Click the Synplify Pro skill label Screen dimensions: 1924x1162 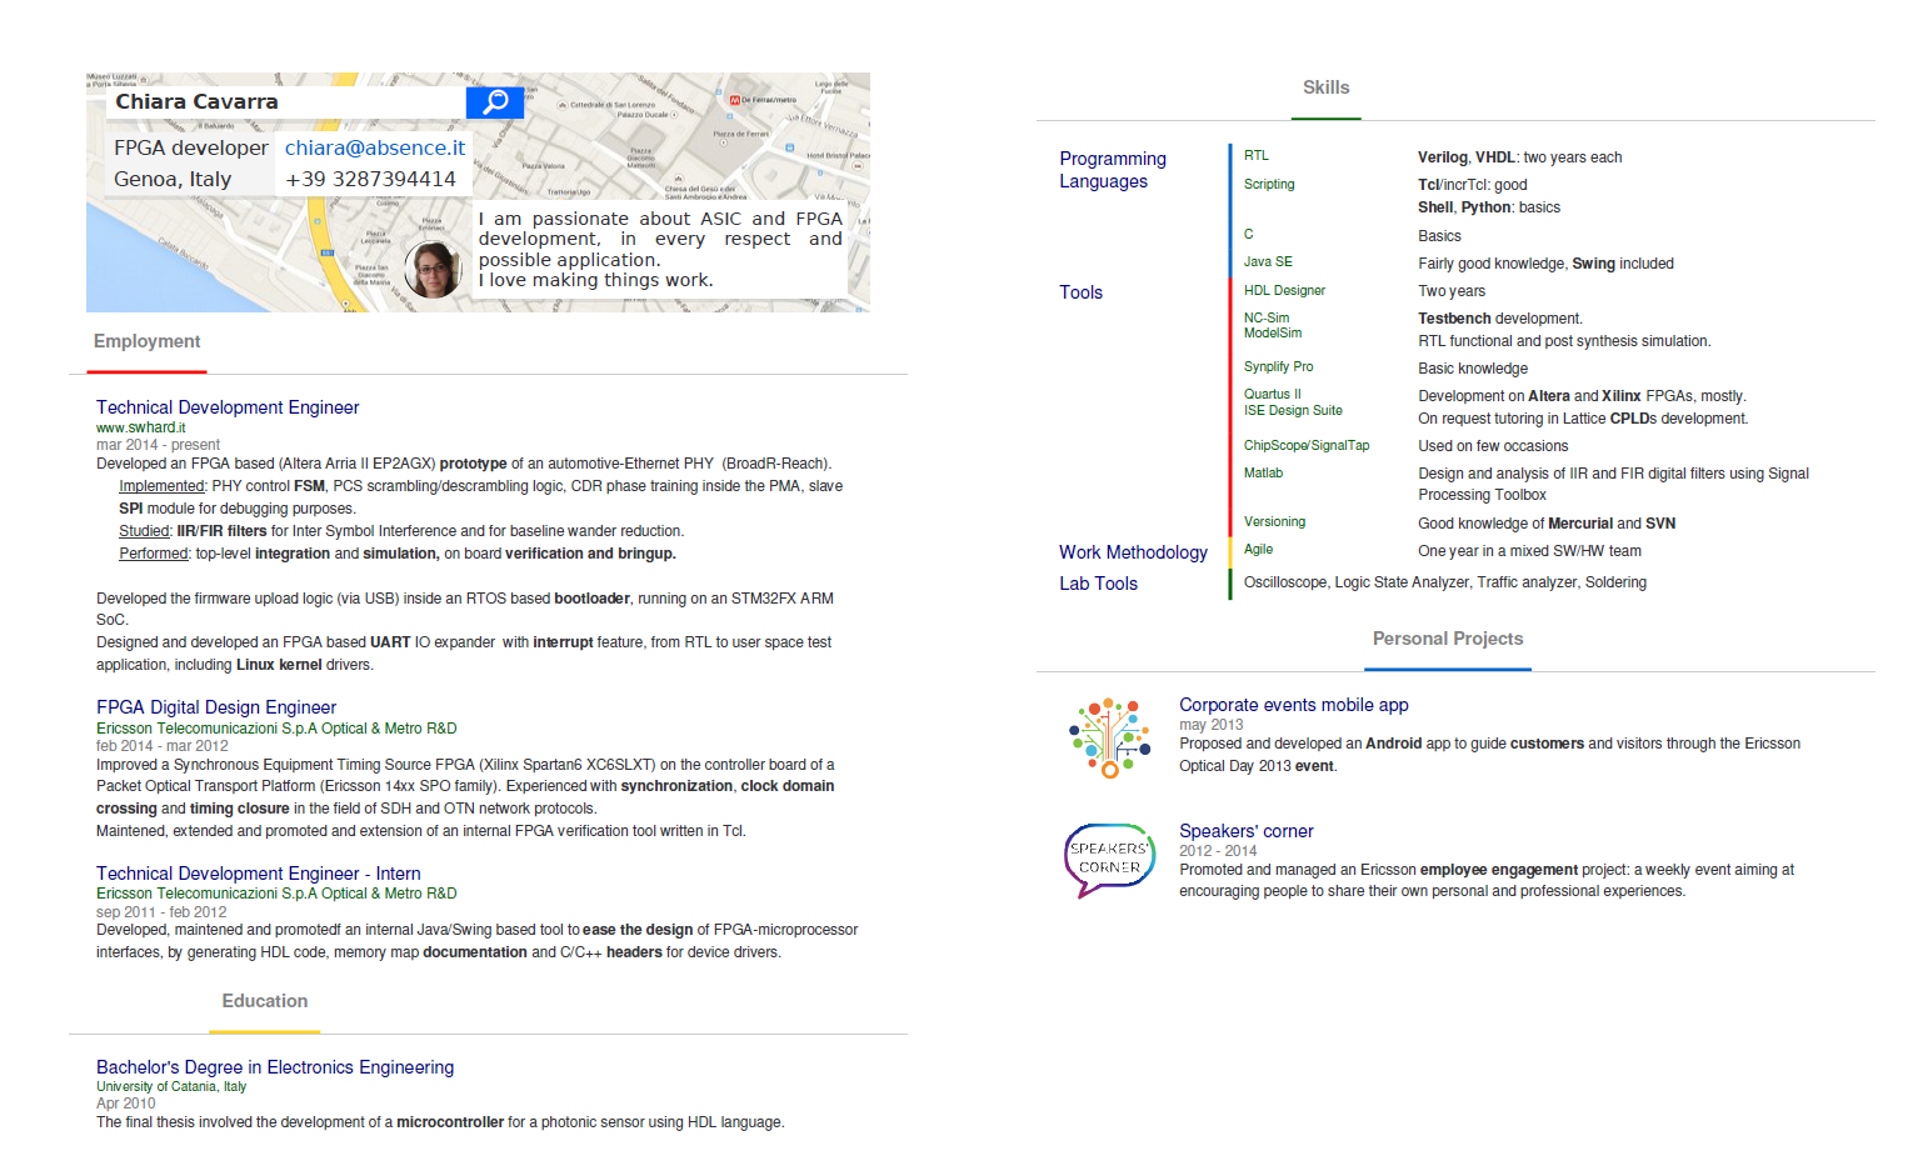point(1278,366)
